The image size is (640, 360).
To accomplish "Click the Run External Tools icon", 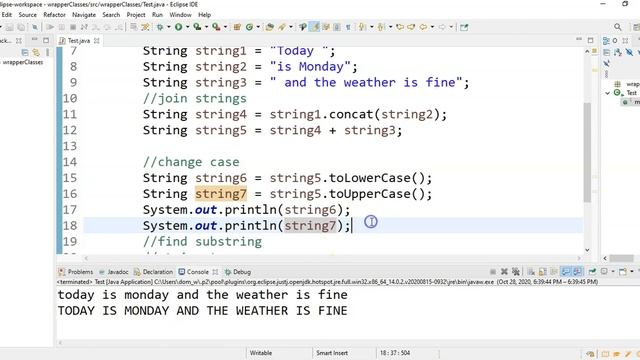I will (x=216, y=27).
